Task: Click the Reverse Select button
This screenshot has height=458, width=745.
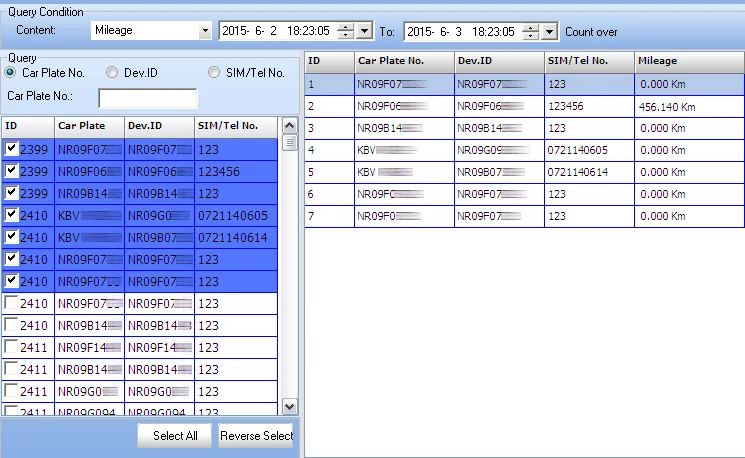Action: 256,435
